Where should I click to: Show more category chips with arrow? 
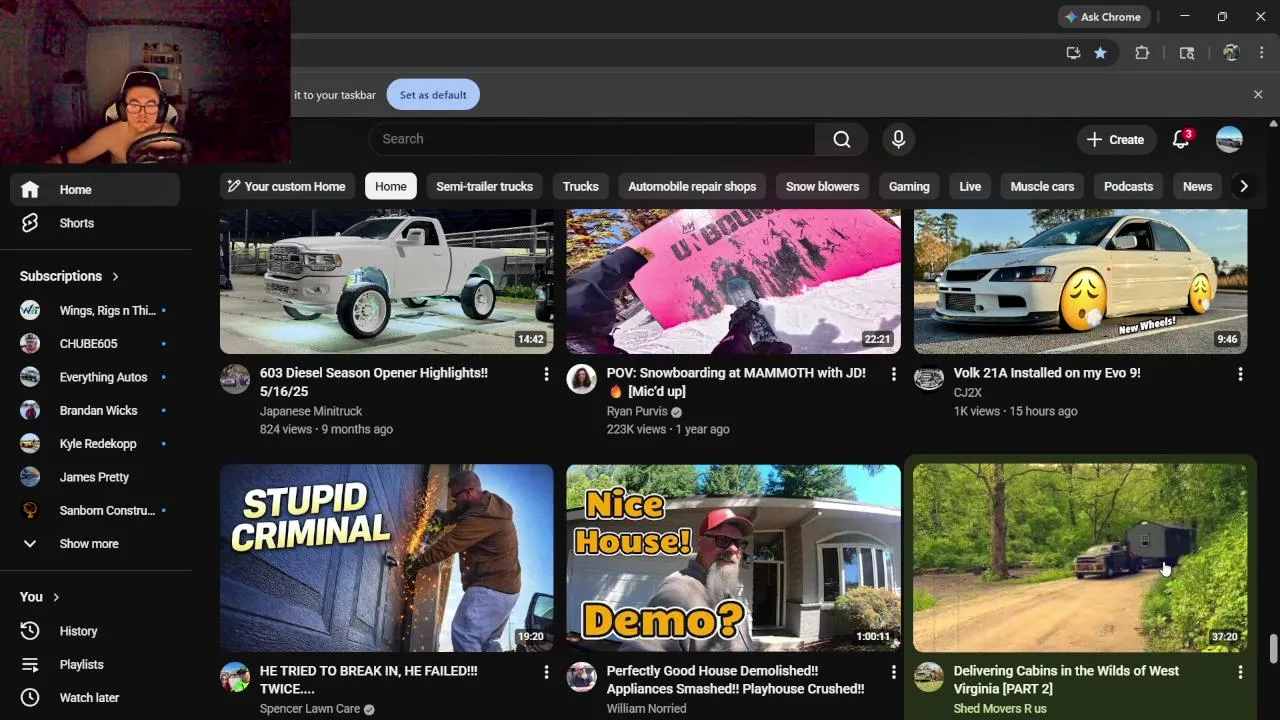tap(1243, 186)
